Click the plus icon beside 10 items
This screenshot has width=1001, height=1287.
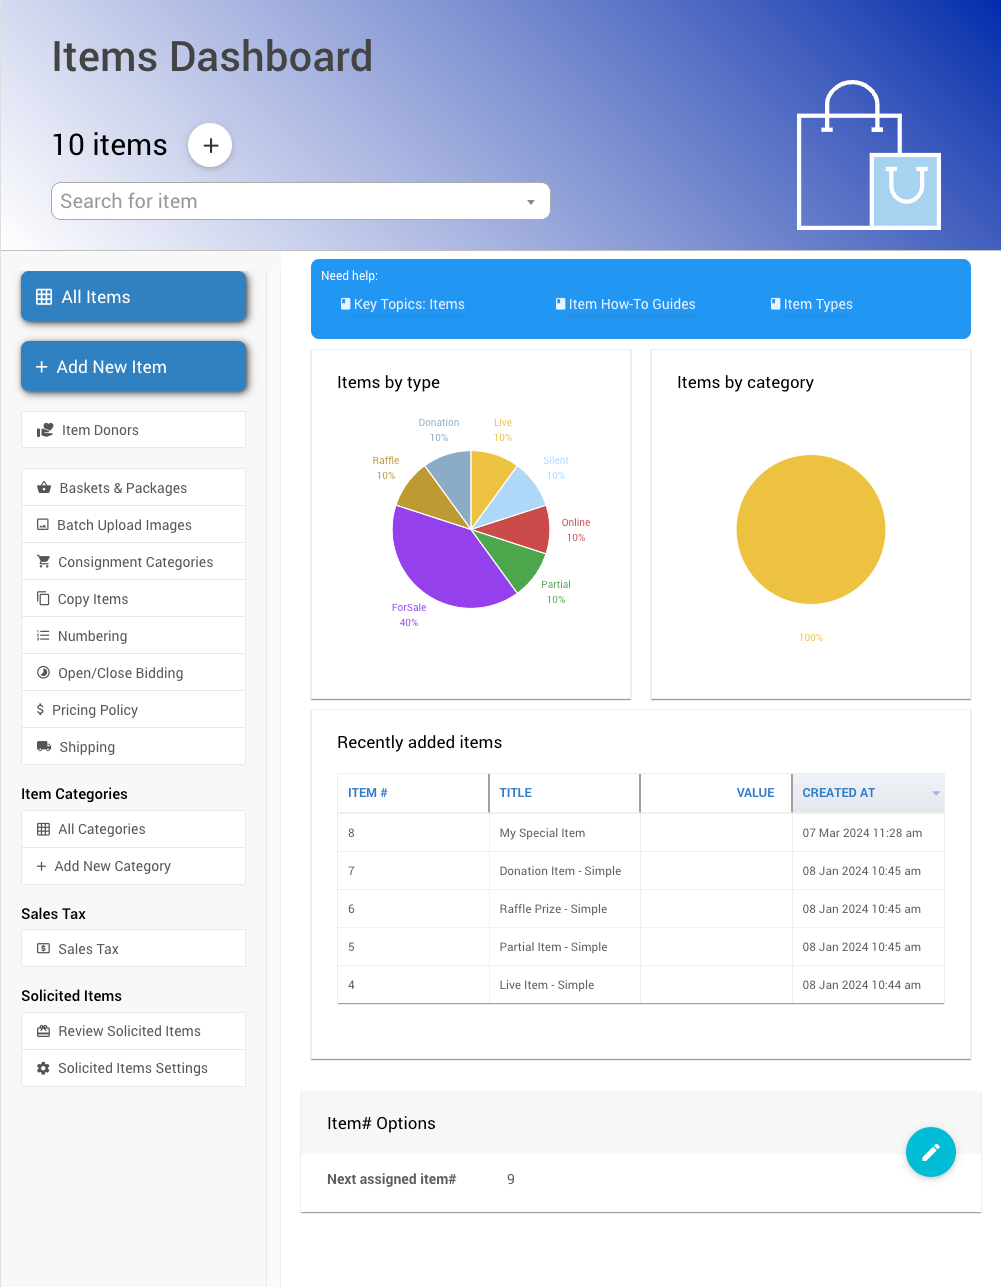210,145
